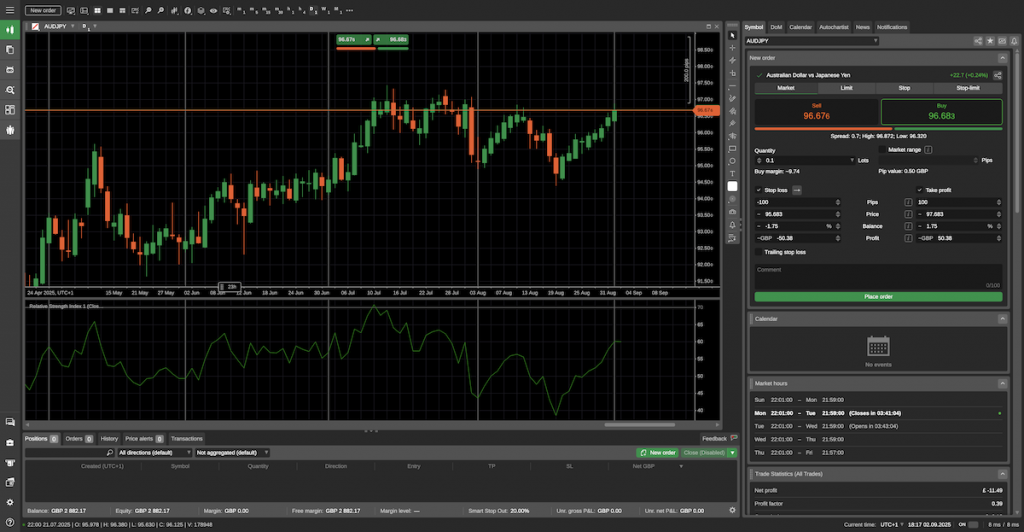Select multi-chart grid layout icon
This screenshot has width=1024, height=532.
pos(97,10)
